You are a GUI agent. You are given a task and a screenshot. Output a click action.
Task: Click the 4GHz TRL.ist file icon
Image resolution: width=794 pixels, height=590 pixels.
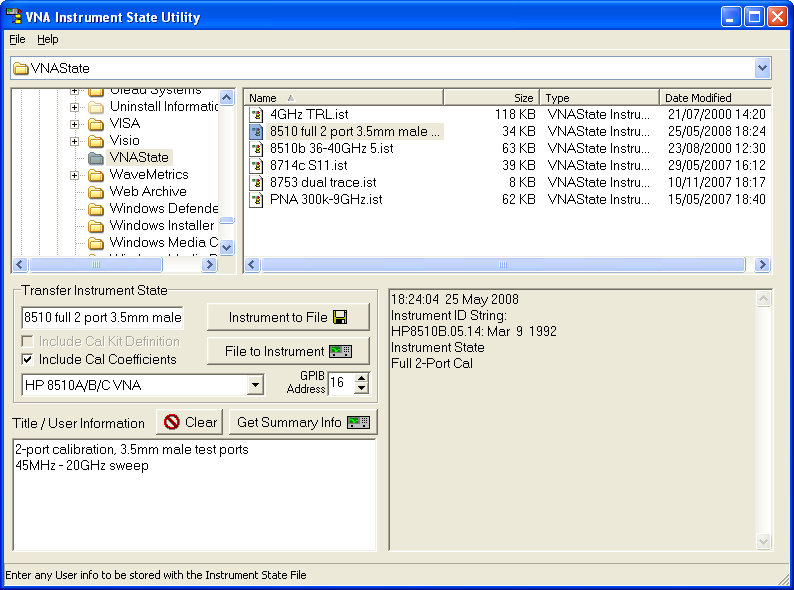point(256,115)
